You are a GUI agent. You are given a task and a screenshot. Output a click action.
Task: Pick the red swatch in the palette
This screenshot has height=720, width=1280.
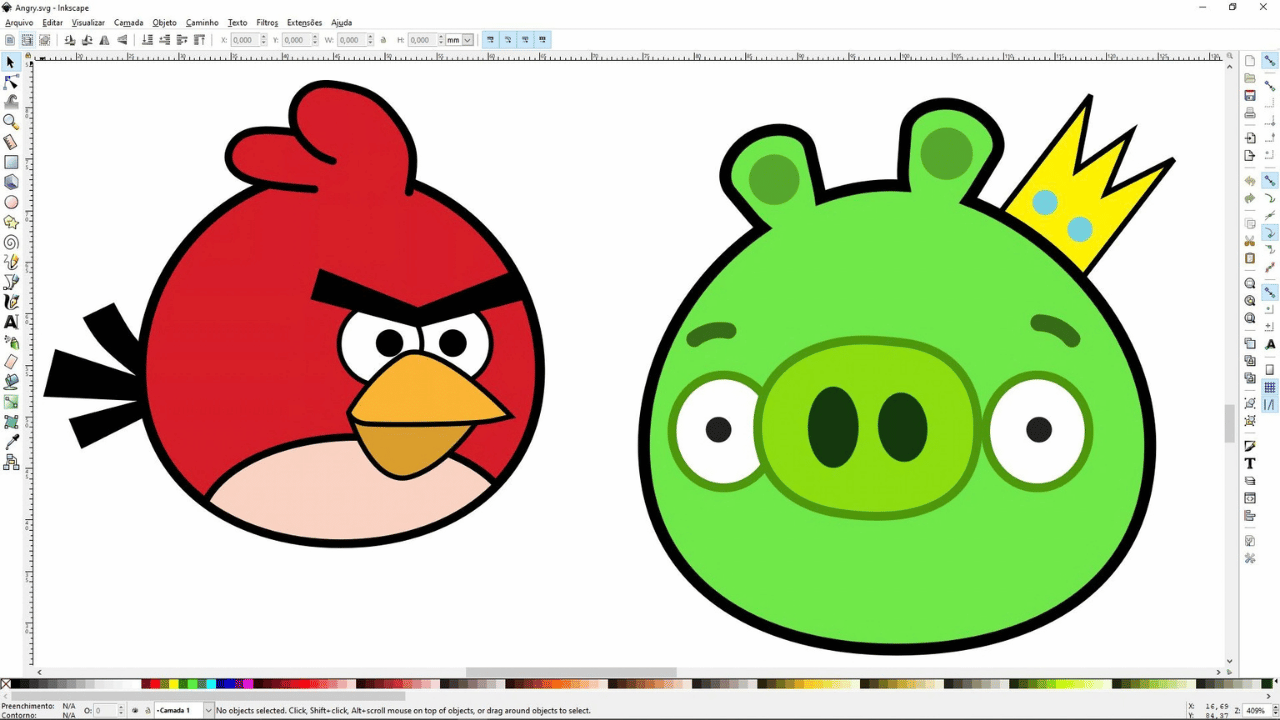pos(155,684)
